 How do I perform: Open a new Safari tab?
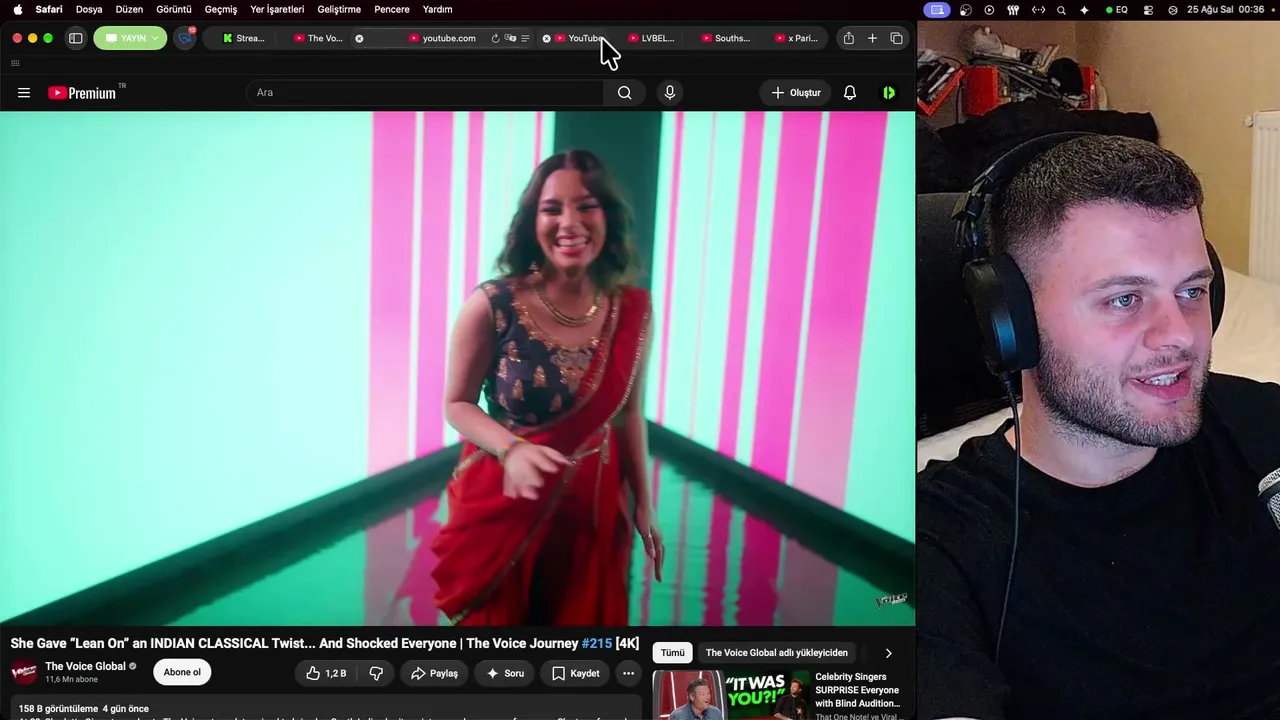pos(872,38)
